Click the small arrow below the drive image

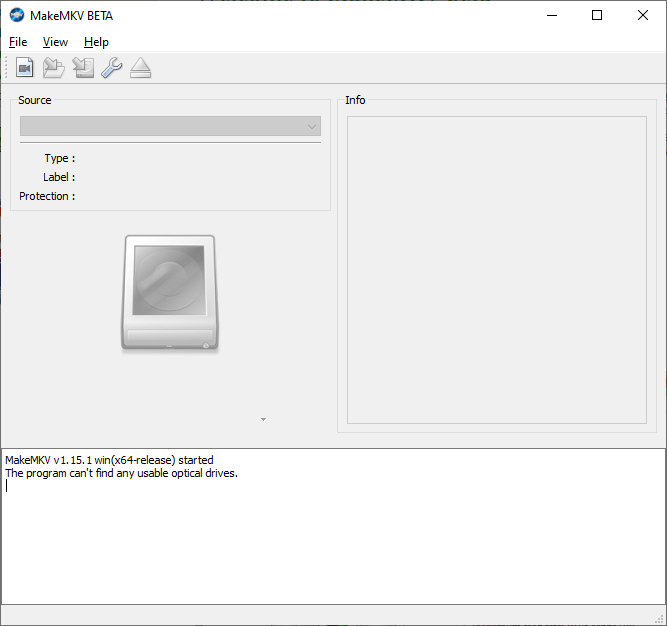click(263, 420)
